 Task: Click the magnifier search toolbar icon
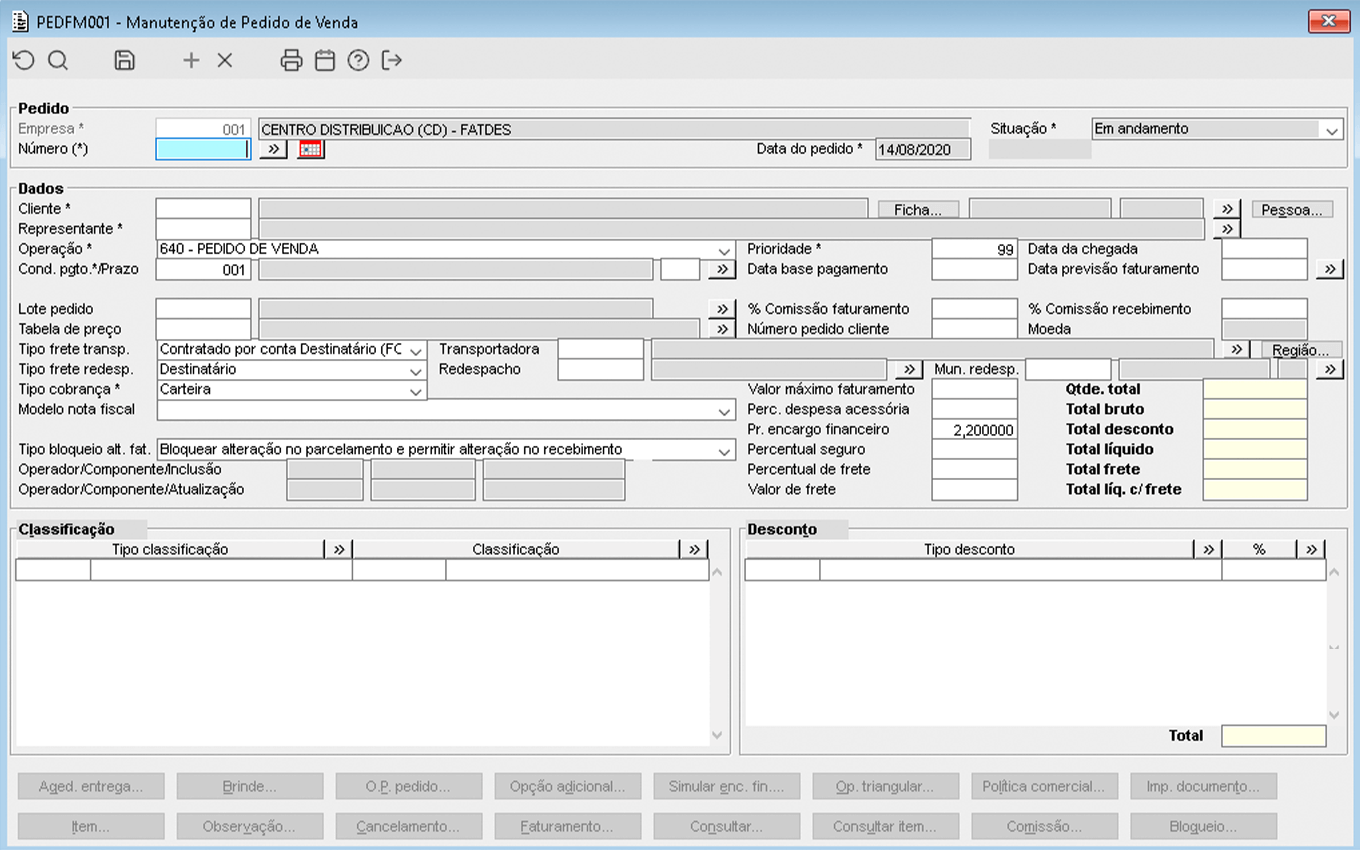pos(58,61)
